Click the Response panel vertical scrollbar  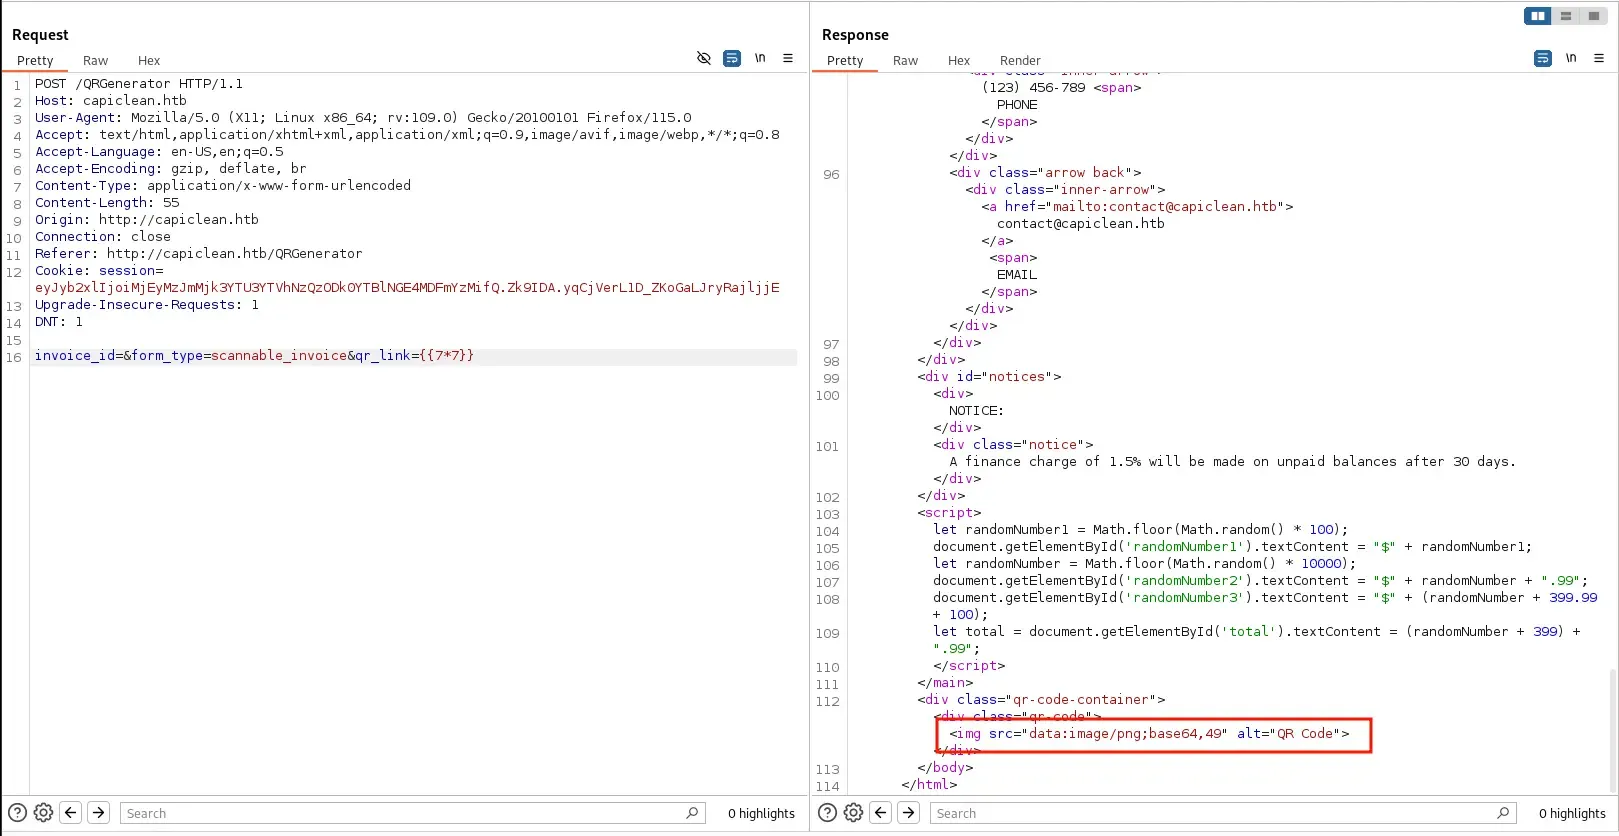(x=1613, y=730)
